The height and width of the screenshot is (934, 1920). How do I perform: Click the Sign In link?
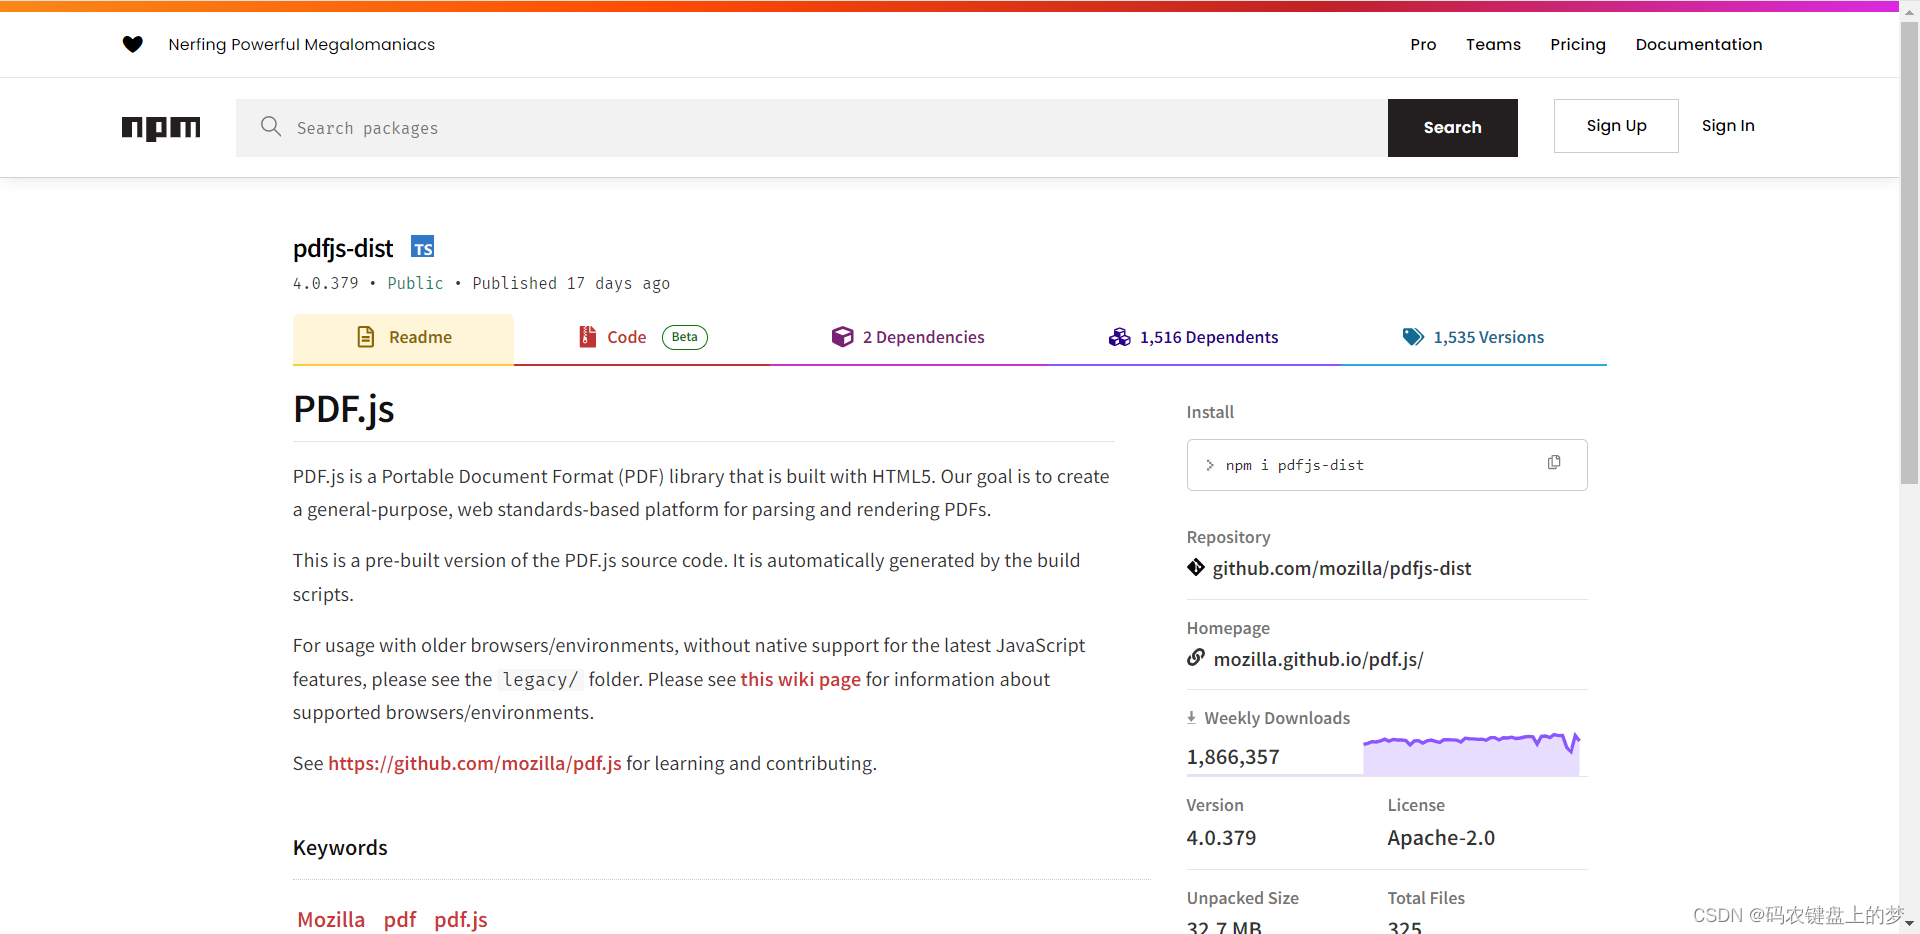[x=1728, y=126]
